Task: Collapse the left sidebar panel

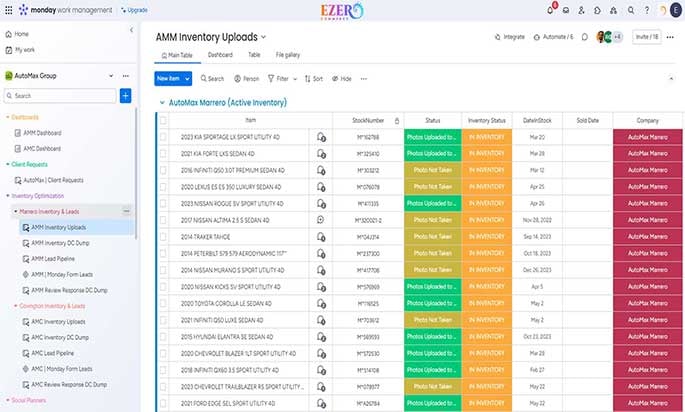Action: [x=131, y=30]
